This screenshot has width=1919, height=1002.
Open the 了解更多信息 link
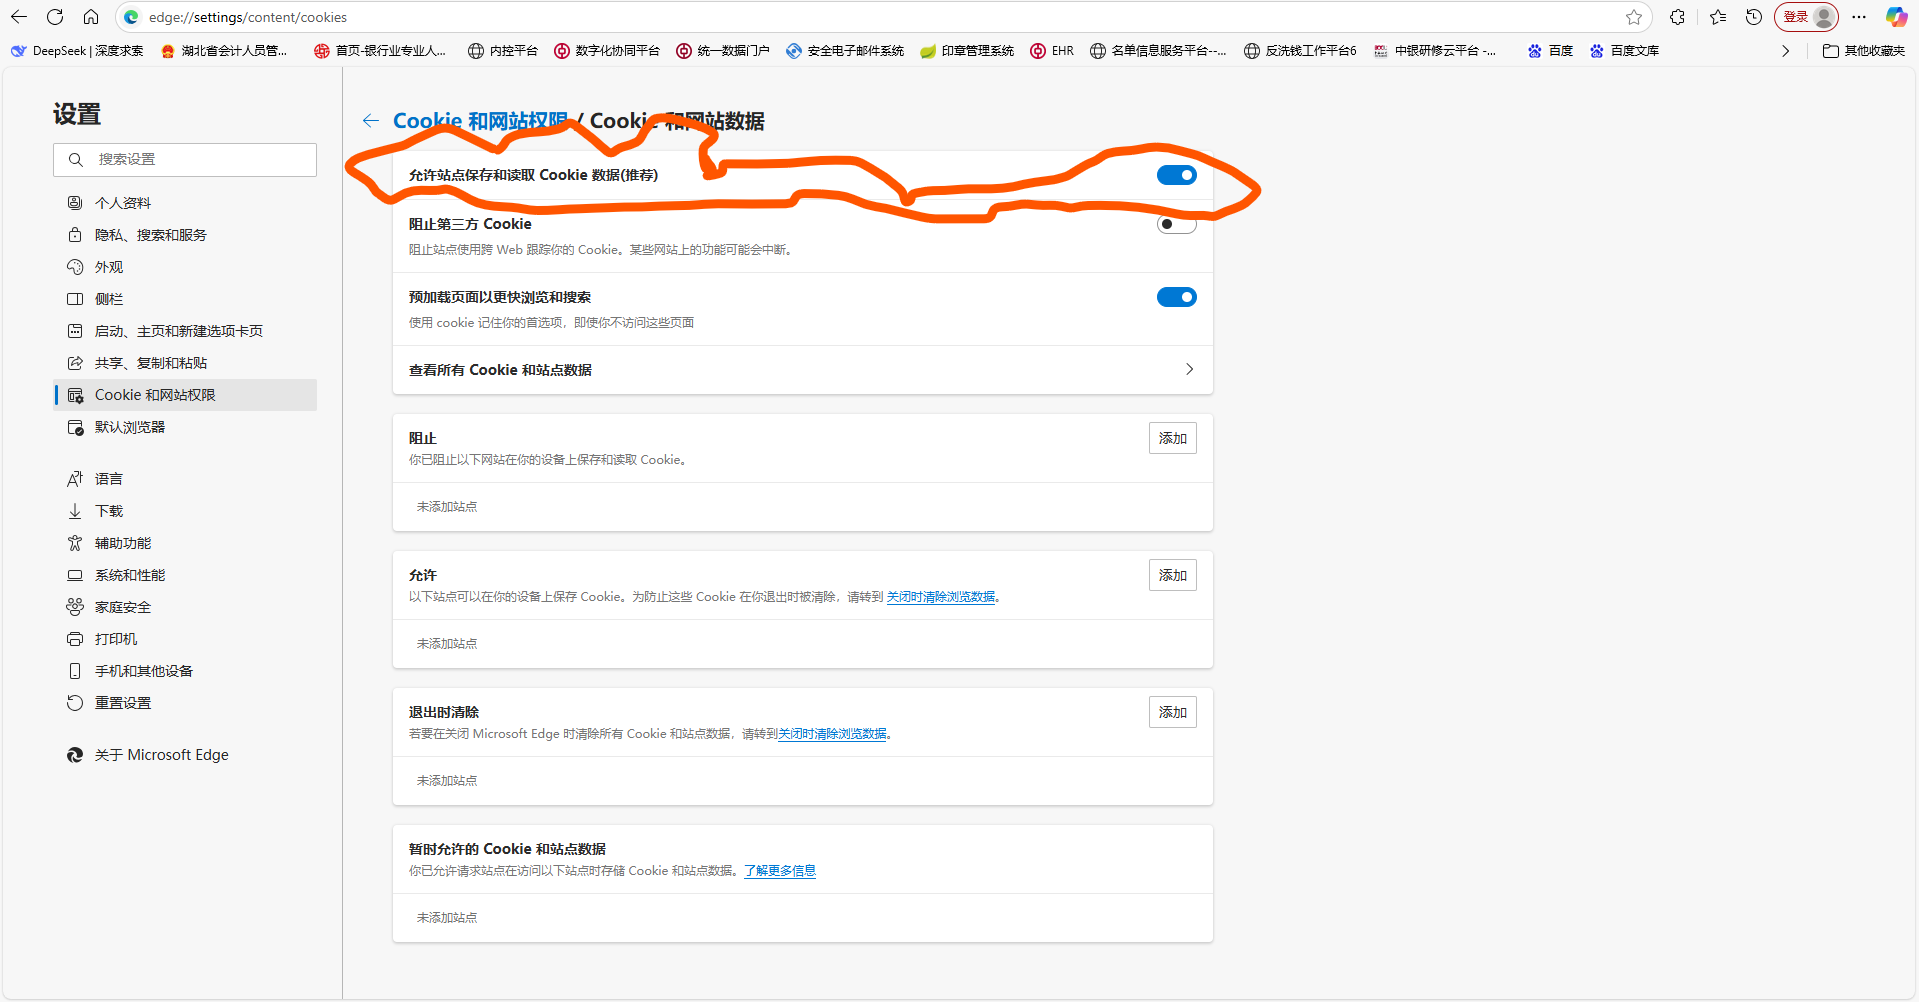point(780,871)
